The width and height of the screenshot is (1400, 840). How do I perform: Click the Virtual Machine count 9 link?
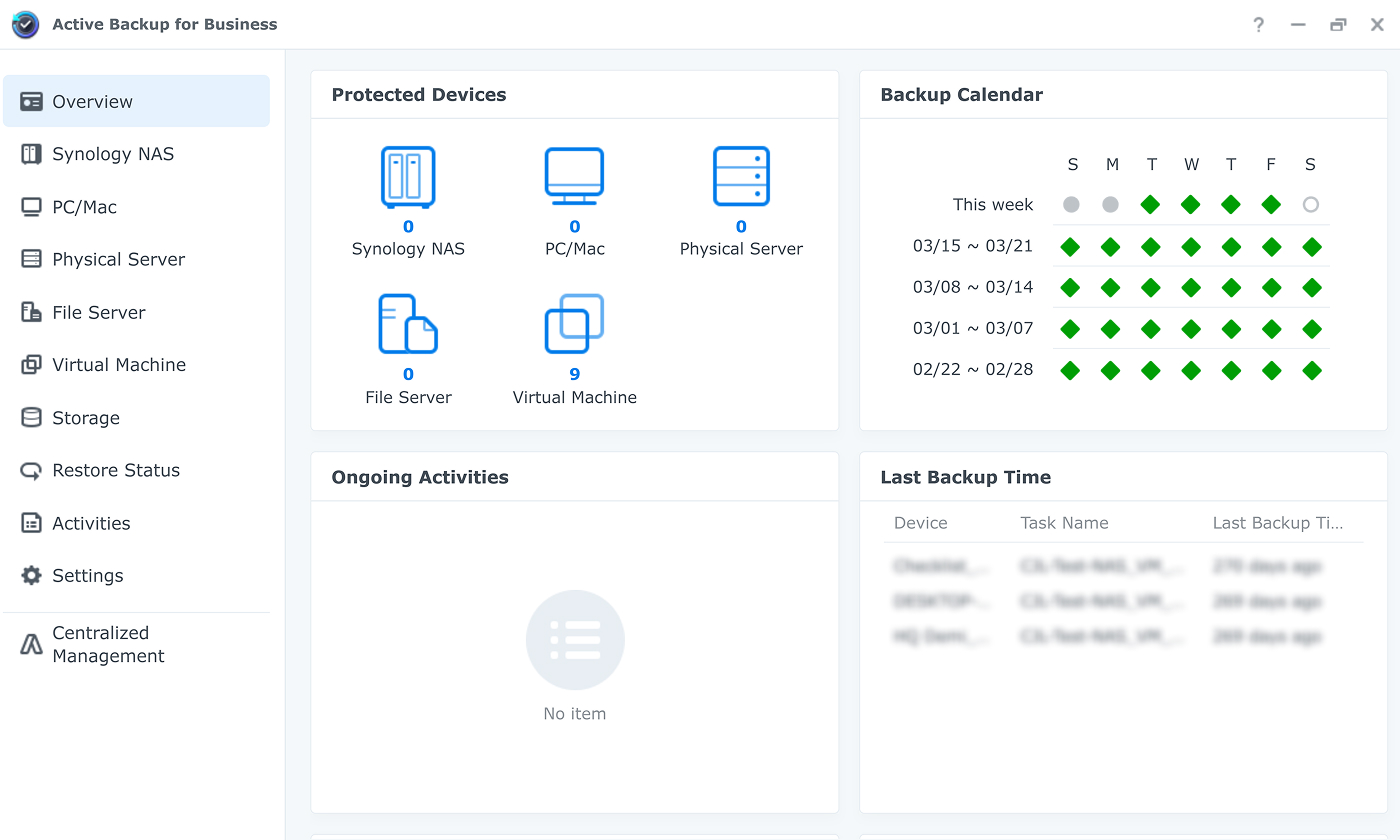(575, 374)
